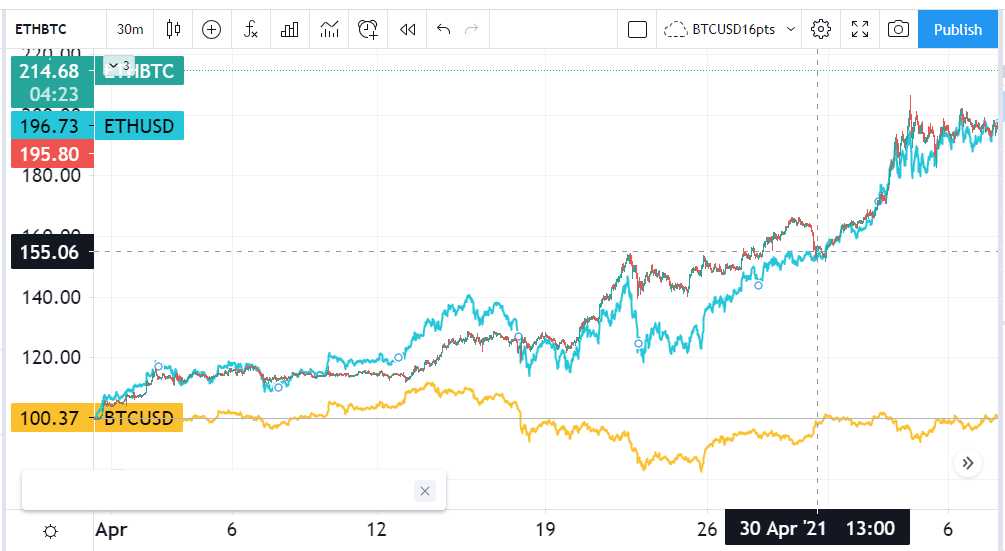Click the Publish button
Screen dimensions: 1005x551
point(958,29)
